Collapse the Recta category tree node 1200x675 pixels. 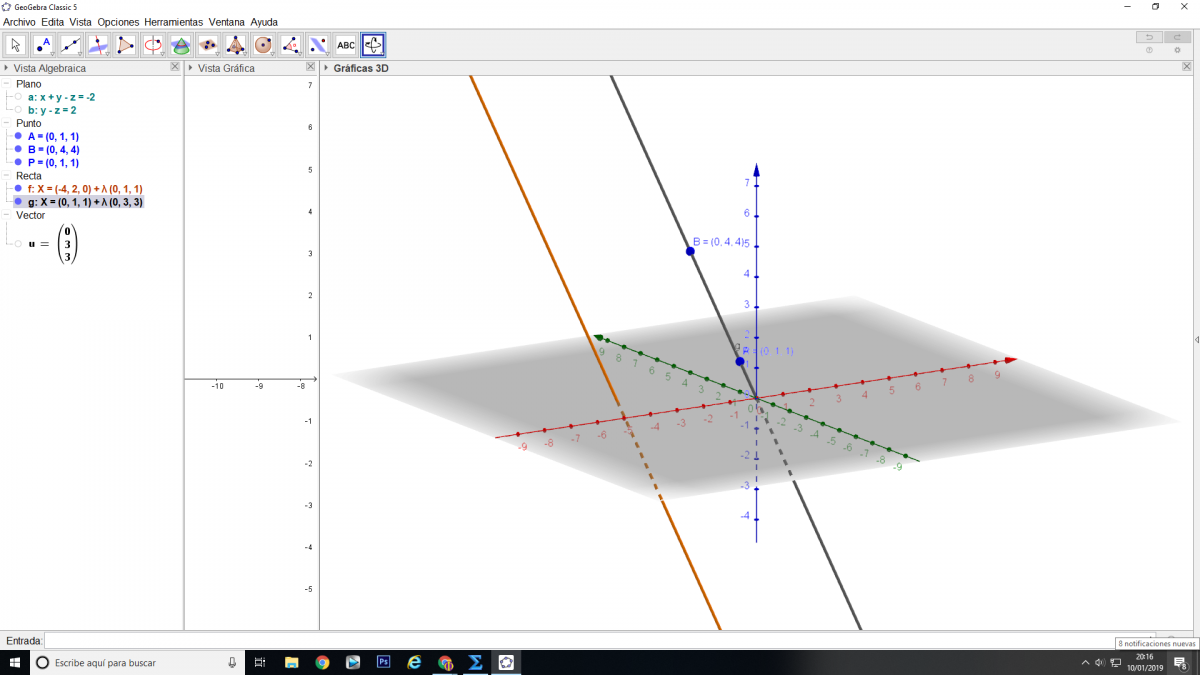[6, 176]
